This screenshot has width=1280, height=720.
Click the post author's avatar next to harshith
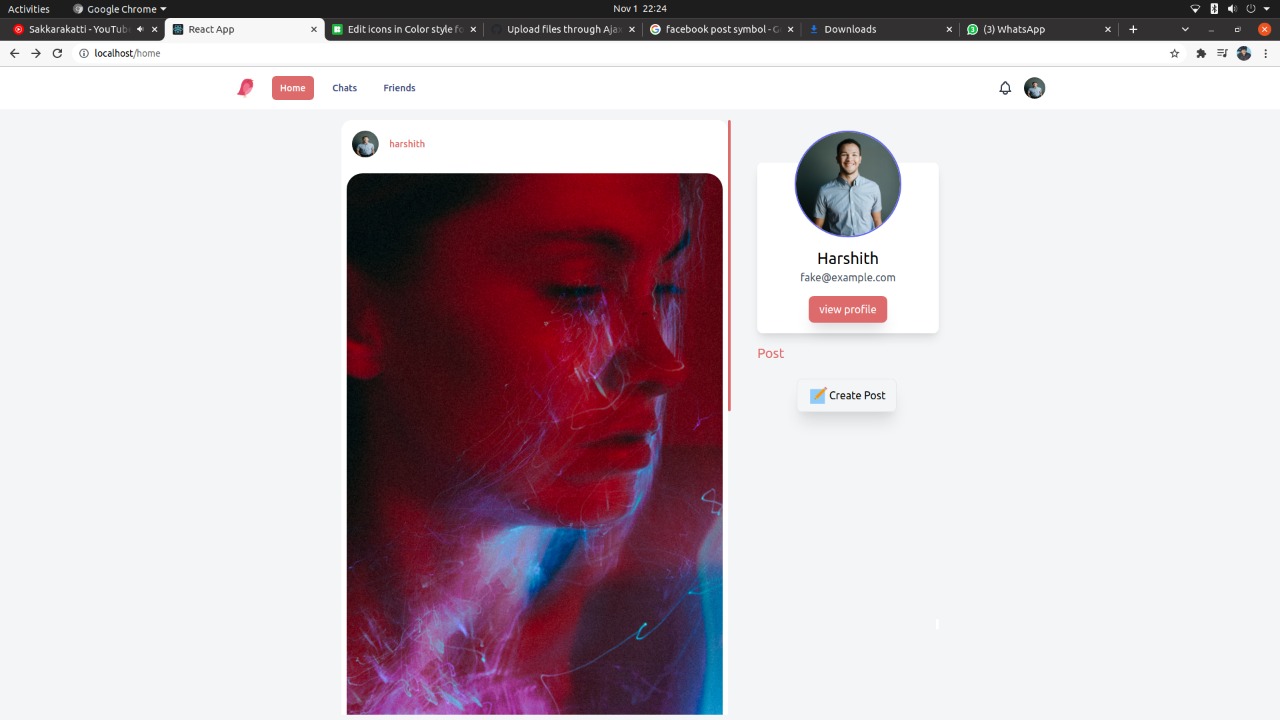pyautogui.click(x=365, y=144)
